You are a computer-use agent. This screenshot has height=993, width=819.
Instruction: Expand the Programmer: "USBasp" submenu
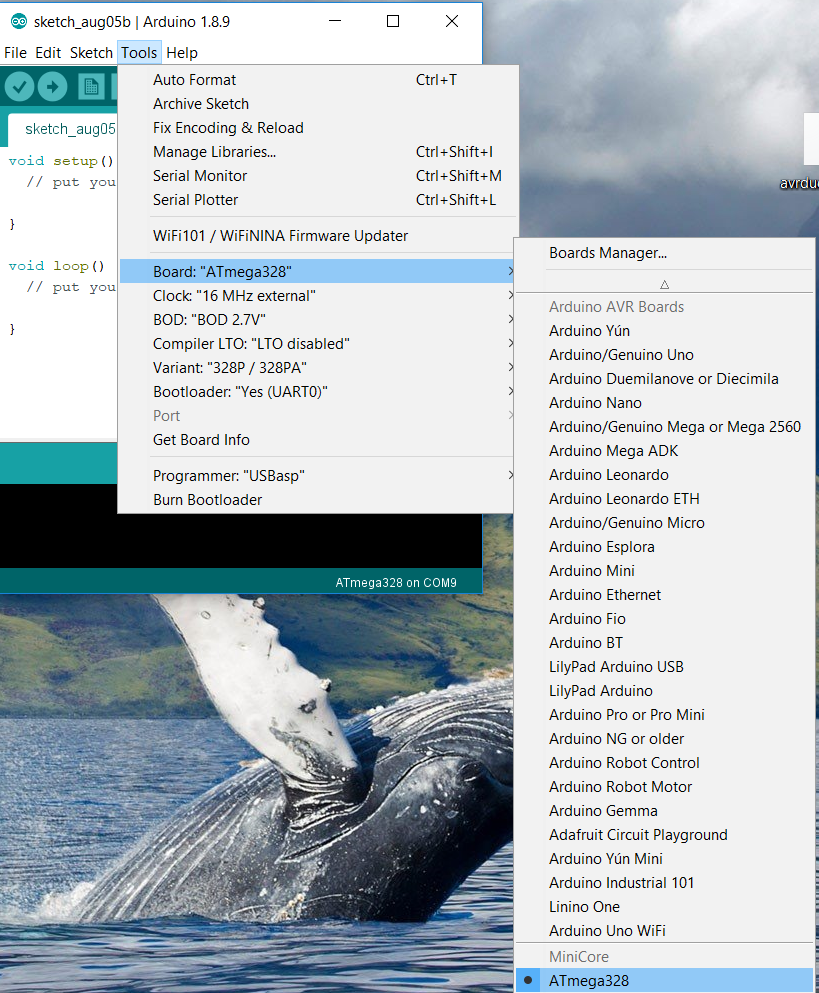(x=316, y=476)
